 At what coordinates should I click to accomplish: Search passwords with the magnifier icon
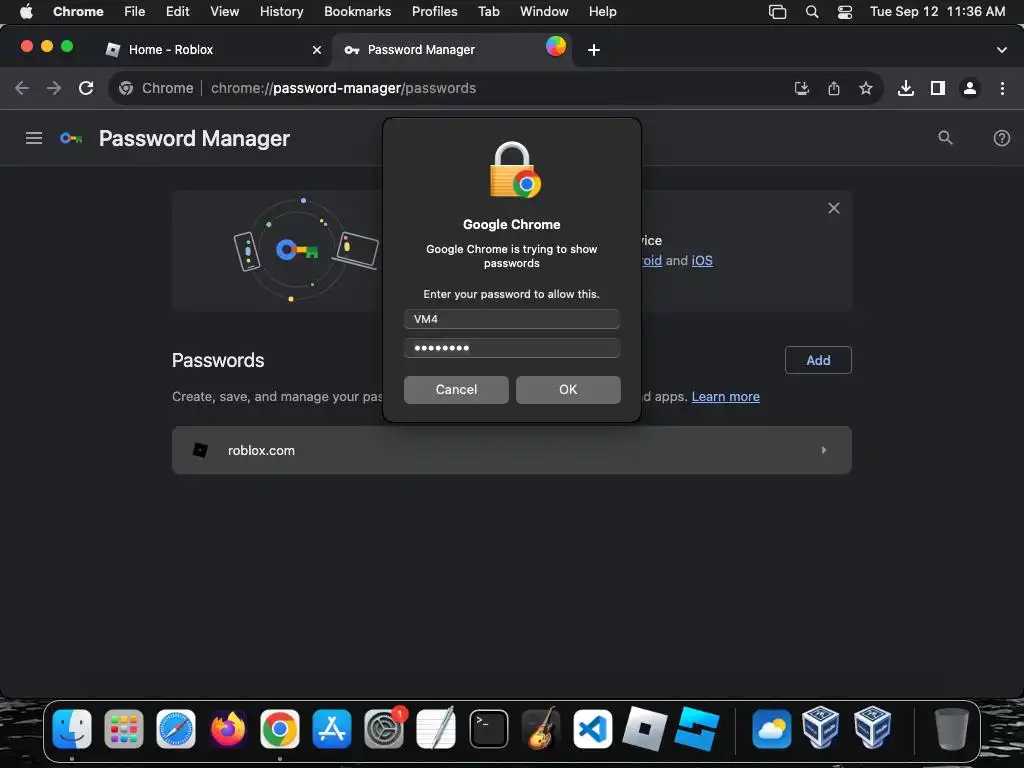(x=945, y=138)
